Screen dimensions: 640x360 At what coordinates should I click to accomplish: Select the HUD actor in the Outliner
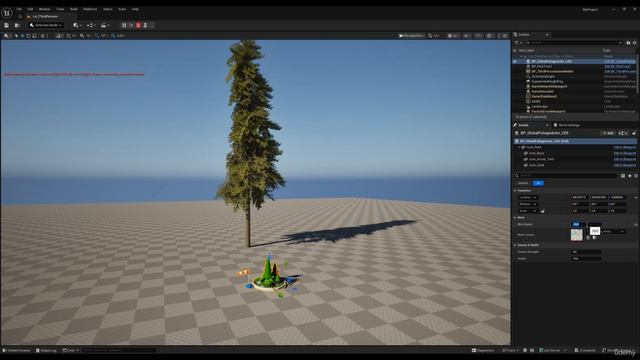click(536, 101)
